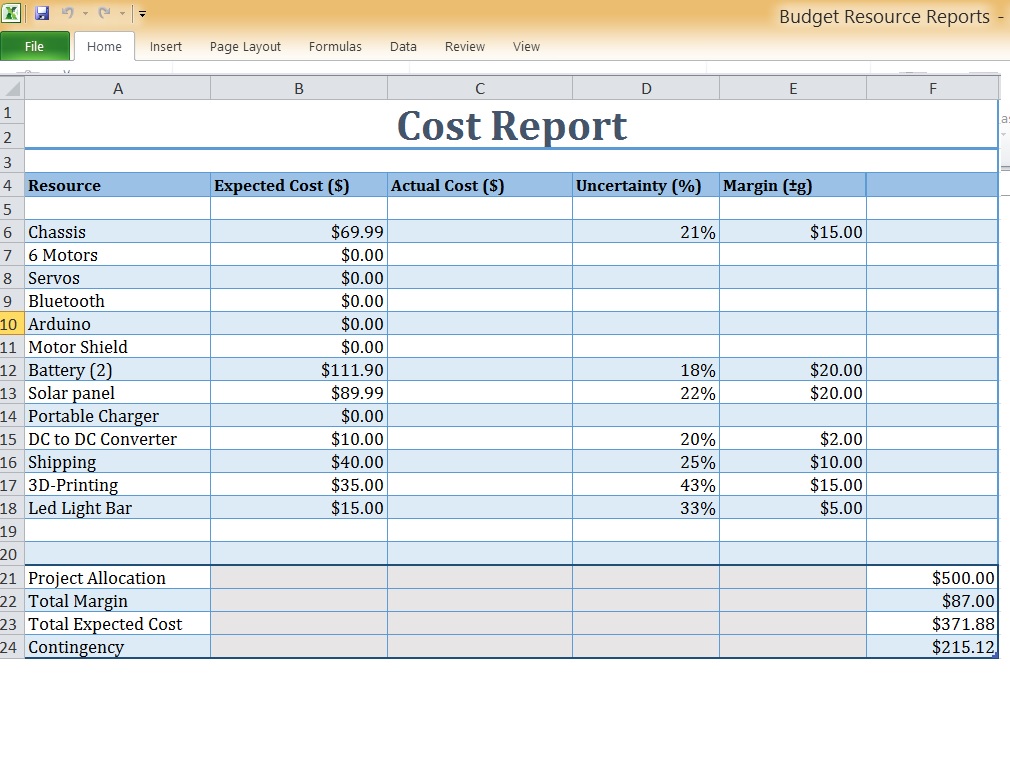Select column F header
1010x783 pixels.
tap(933, 88)
